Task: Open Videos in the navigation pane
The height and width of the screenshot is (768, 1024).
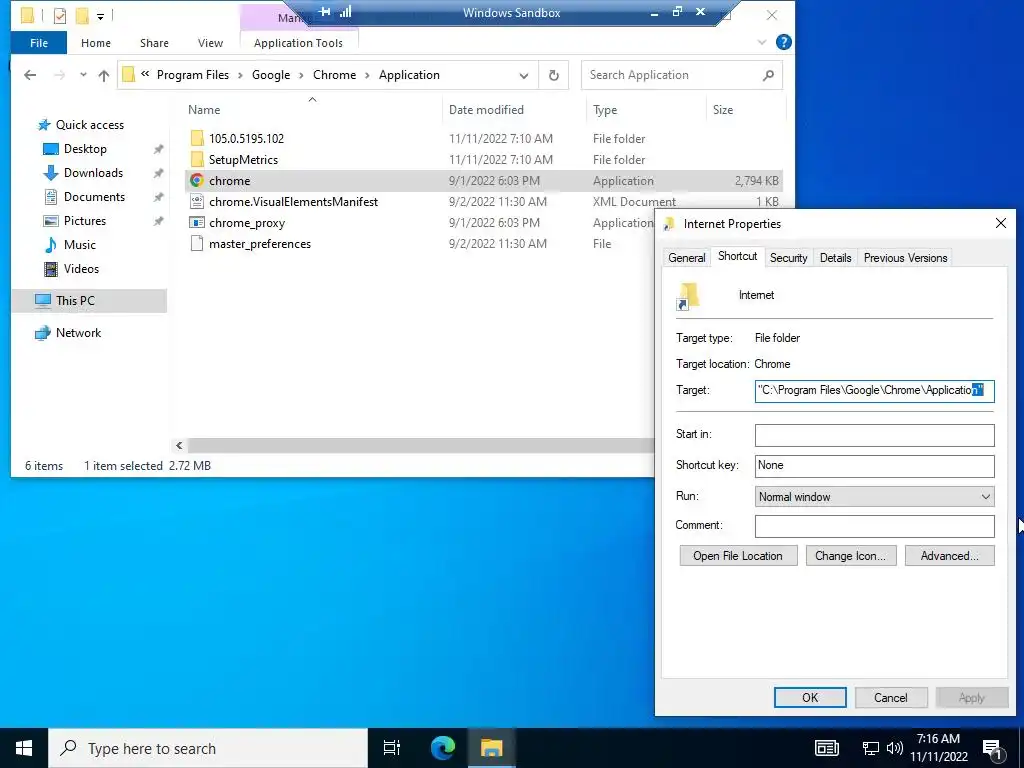Action: point(81,268)
